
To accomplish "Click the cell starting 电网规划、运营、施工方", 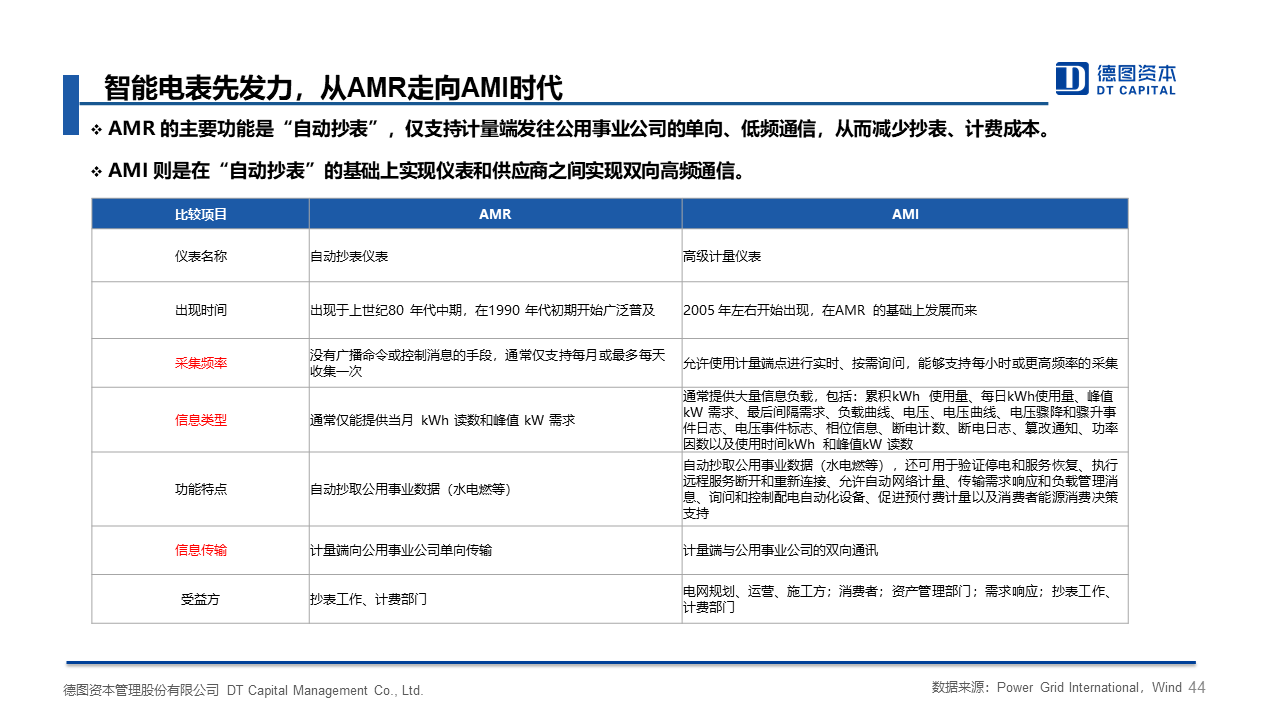I will [x=905, y=599].
